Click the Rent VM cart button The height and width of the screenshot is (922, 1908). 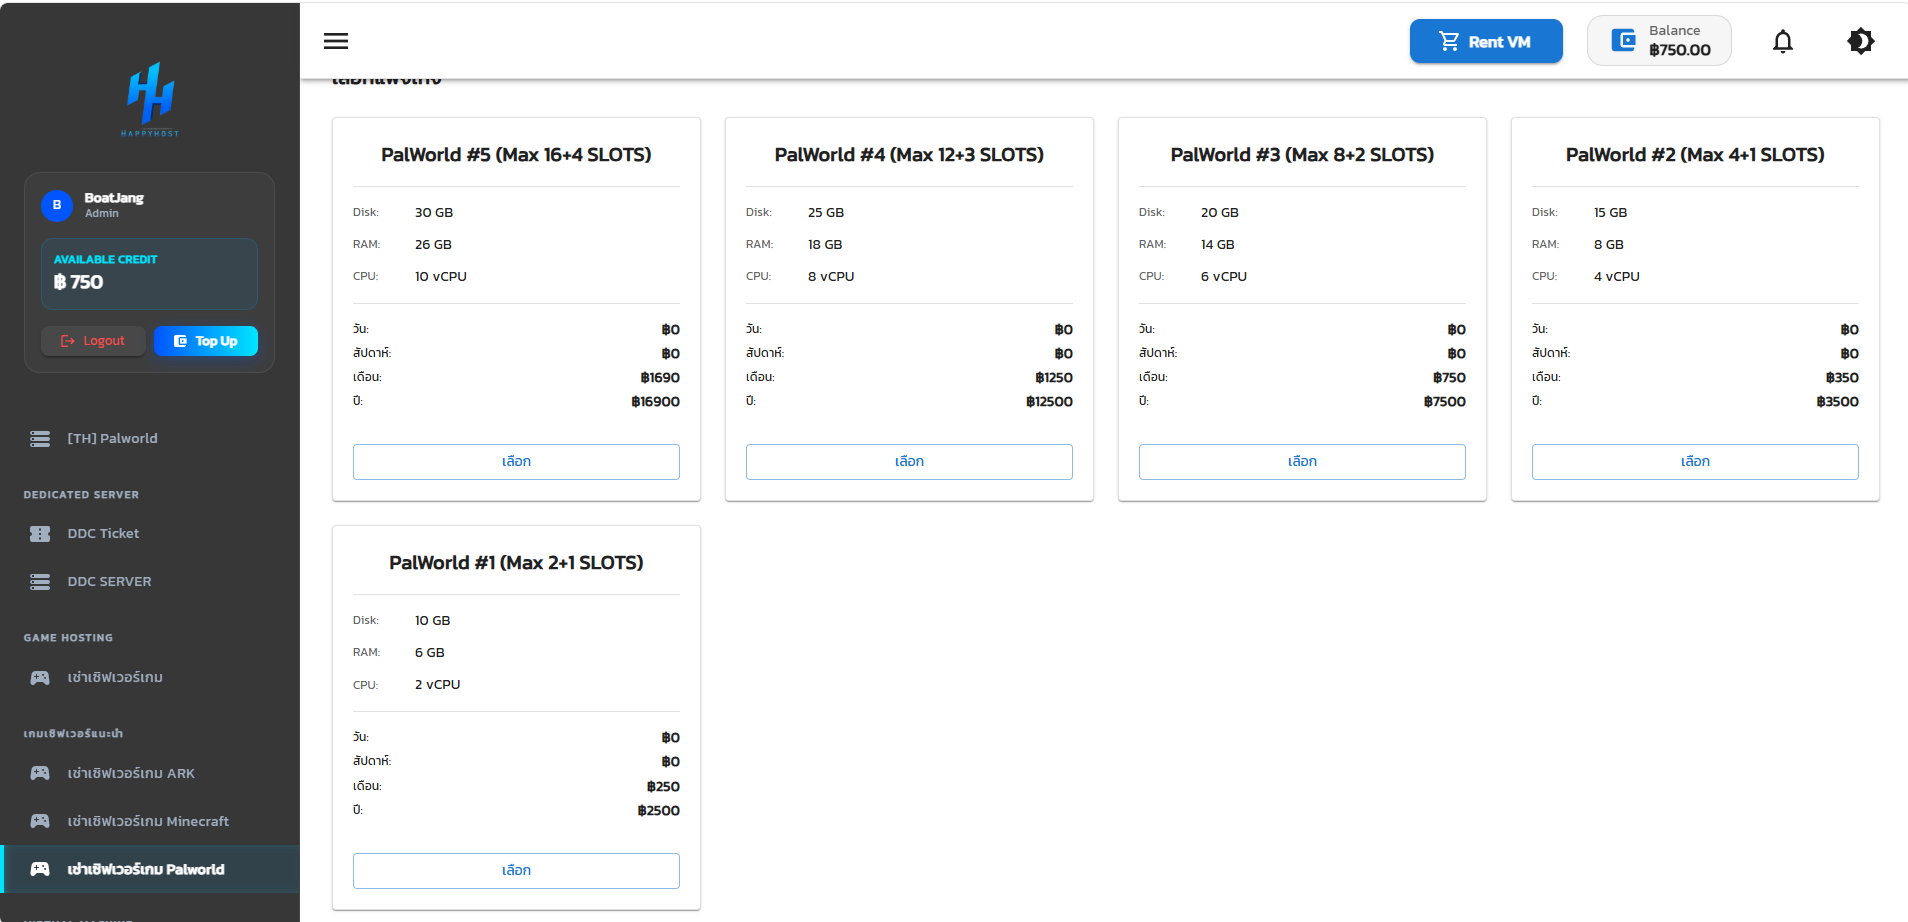tap(1486, 41)
